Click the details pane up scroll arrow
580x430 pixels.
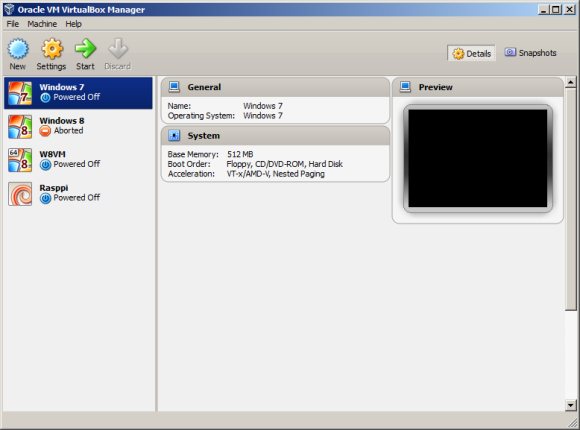pos(570,82)
